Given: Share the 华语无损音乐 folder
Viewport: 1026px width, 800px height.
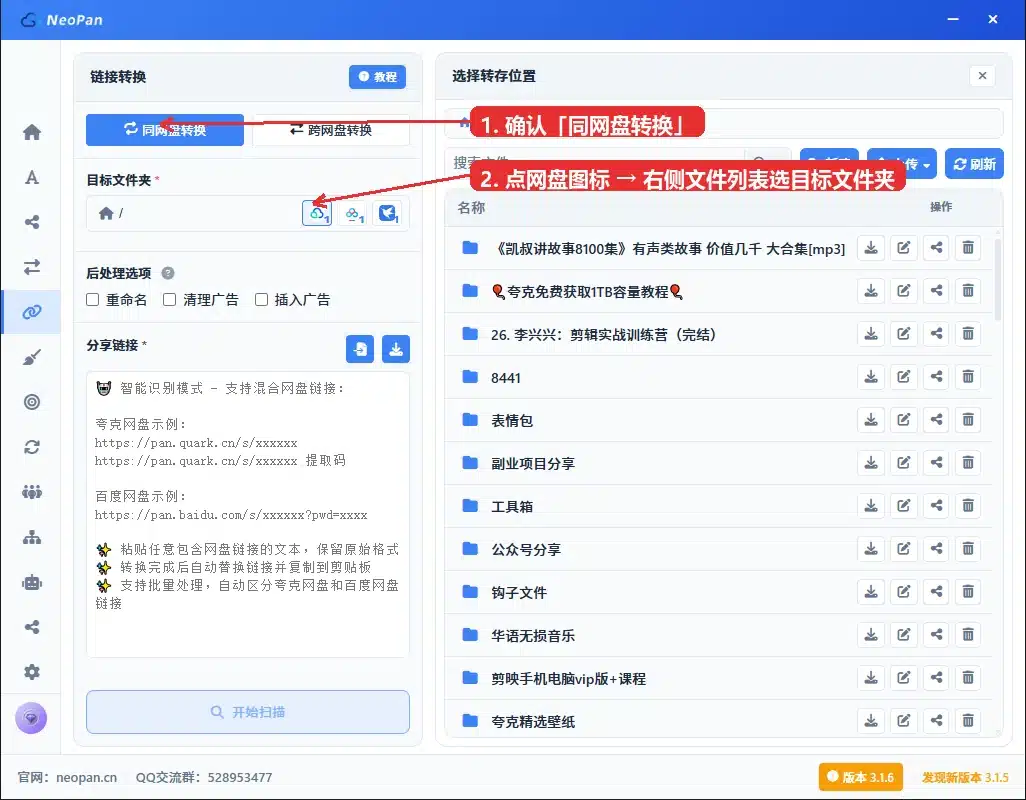Looking at the screenshot, I should pyautogui.click(x=936, y=635).
